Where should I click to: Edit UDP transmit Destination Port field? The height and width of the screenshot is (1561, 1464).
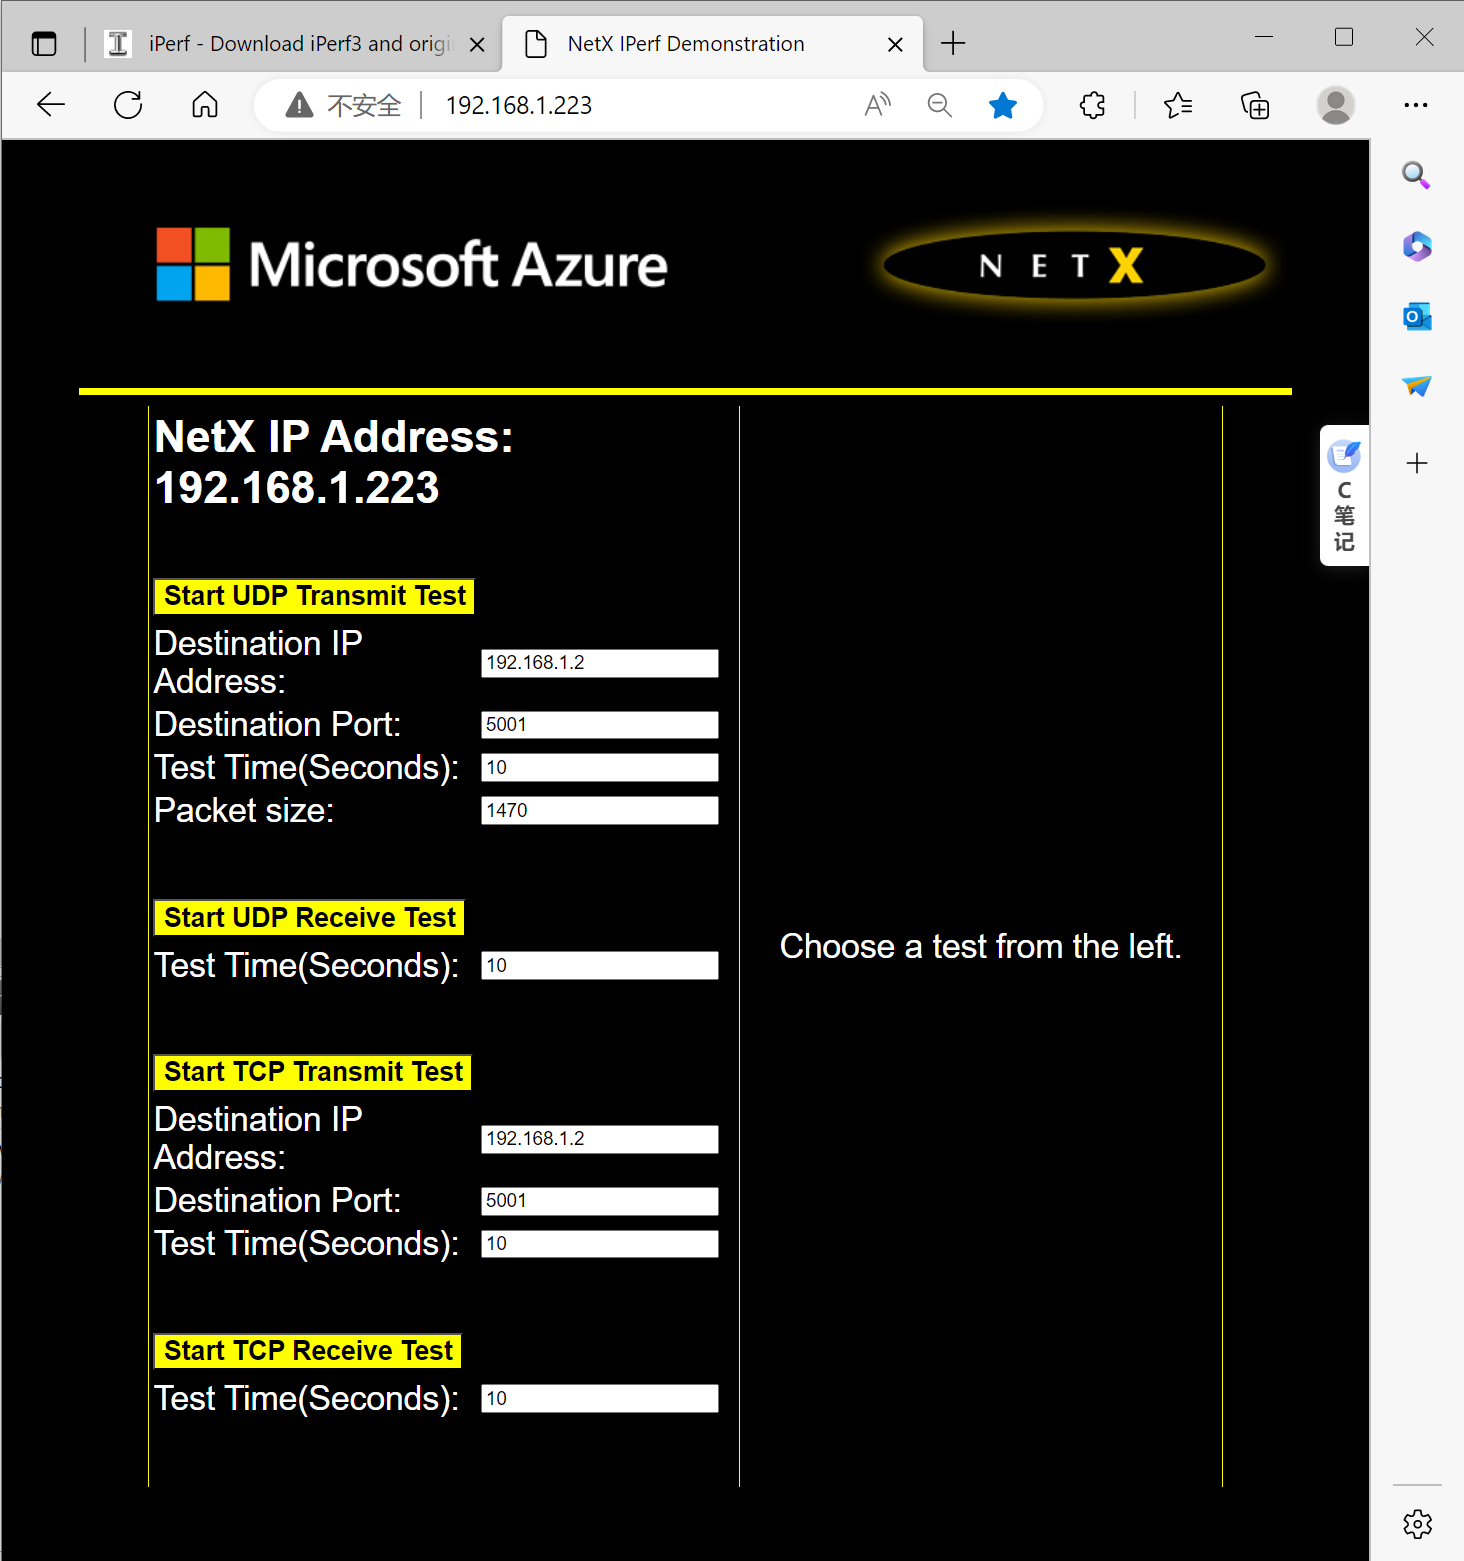tap(600, 725)
